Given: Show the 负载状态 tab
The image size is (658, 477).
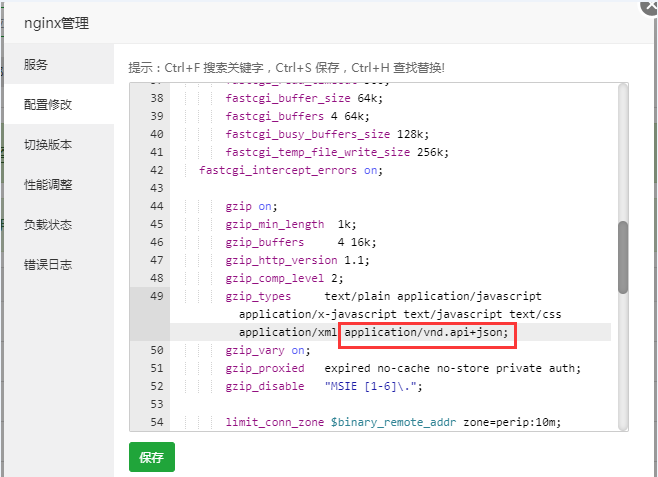Looking at the screenshot, I should pos(48,225).
